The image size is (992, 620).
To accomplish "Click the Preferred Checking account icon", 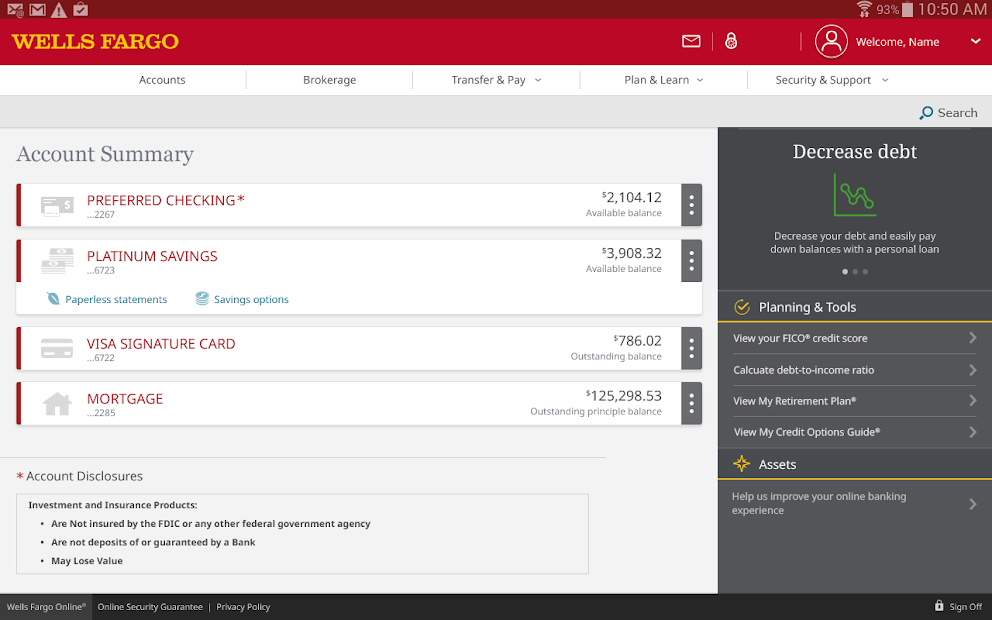I will click(57, 206).
